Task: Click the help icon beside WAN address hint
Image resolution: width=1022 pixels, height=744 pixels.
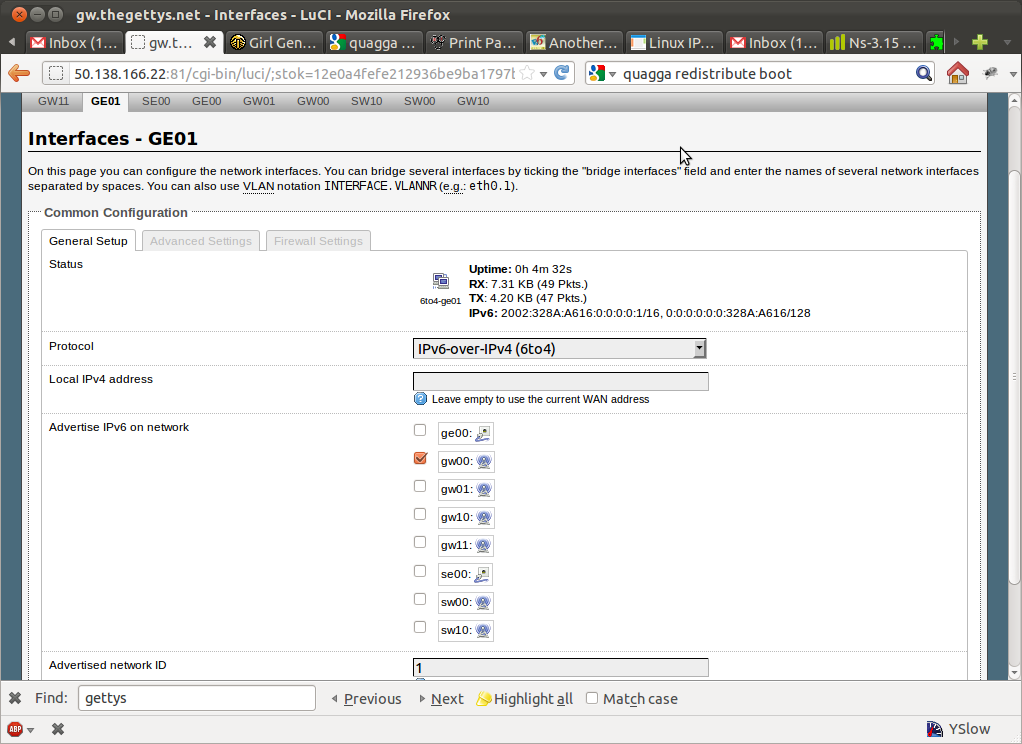Action: [420, 398]
